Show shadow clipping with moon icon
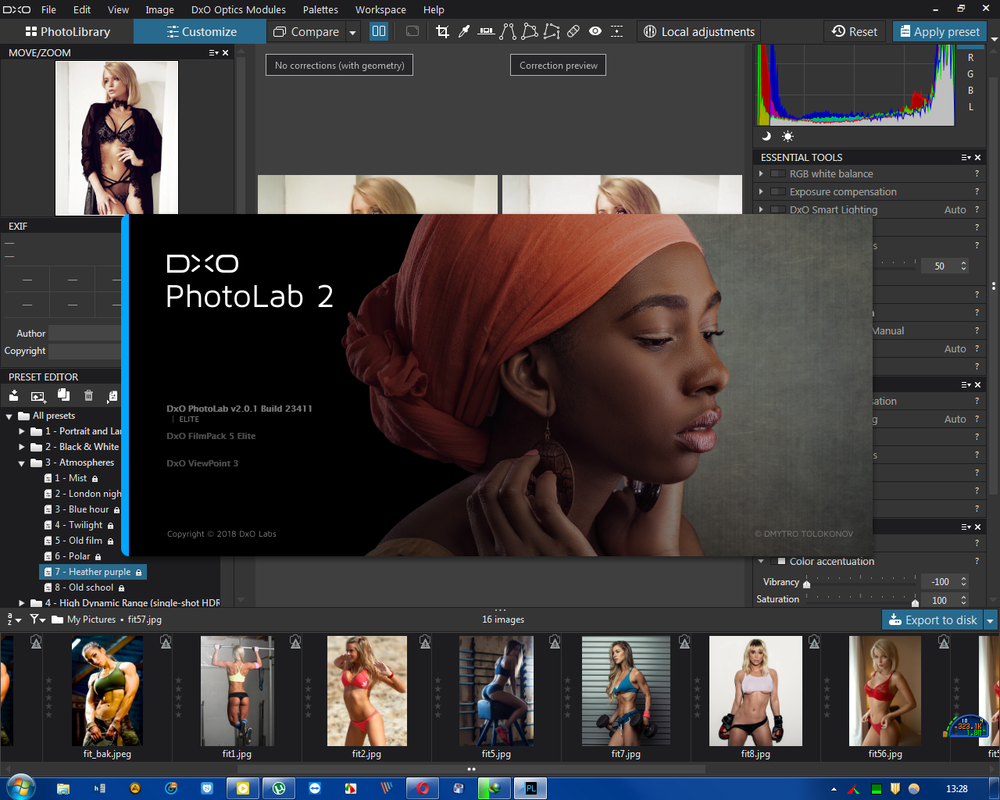 [767, 136]
